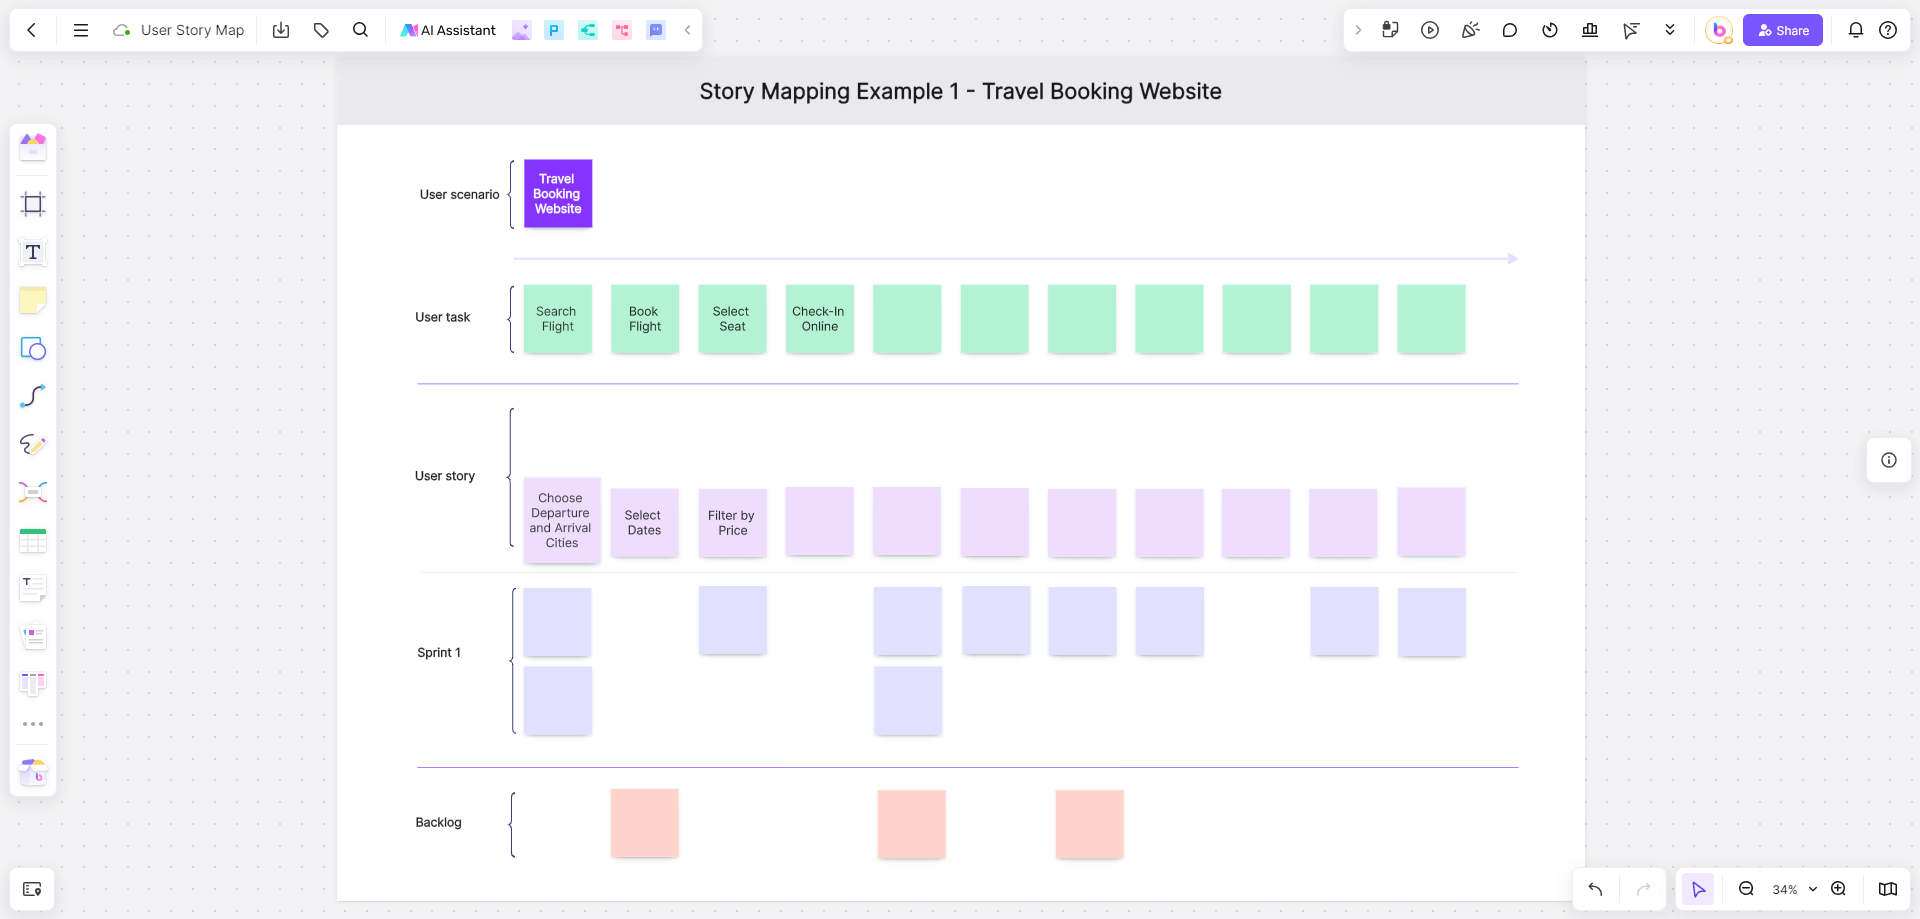This screenshot has width=1920, height=919.
Task: Open more tools ellipsis in sidebar
Action: (33, 724)
